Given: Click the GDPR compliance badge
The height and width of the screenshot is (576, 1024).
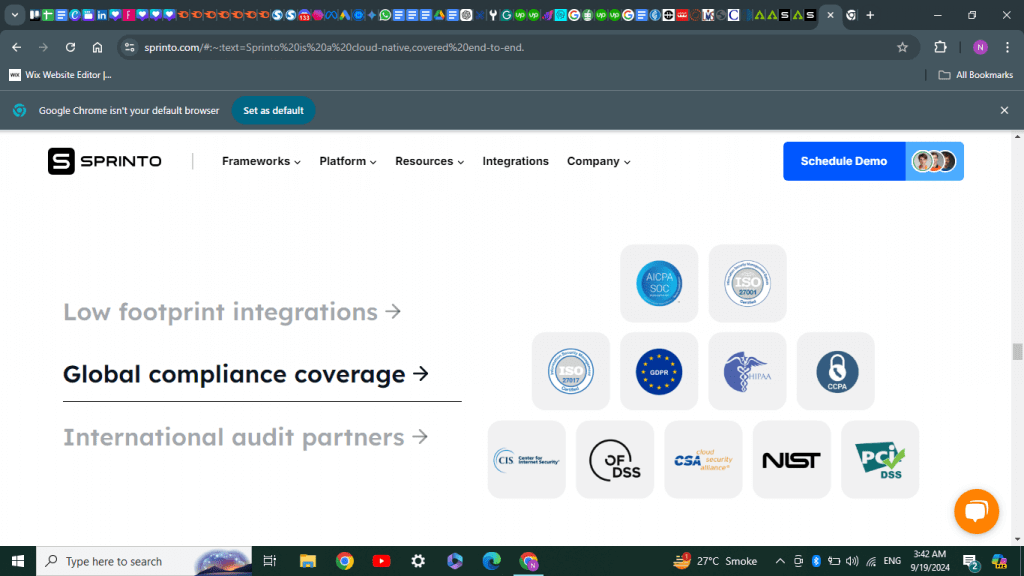Looking at the screenshot, I should click(658, 371).
